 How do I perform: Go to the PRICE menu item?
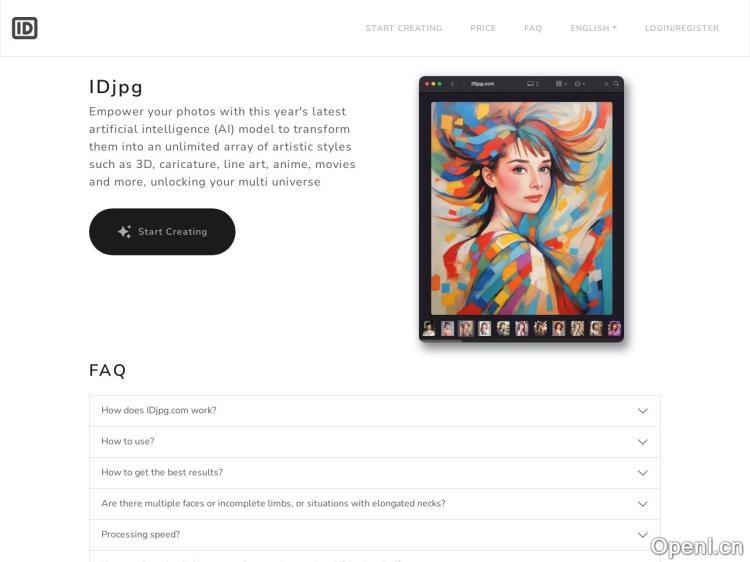(x=483, y=28)
